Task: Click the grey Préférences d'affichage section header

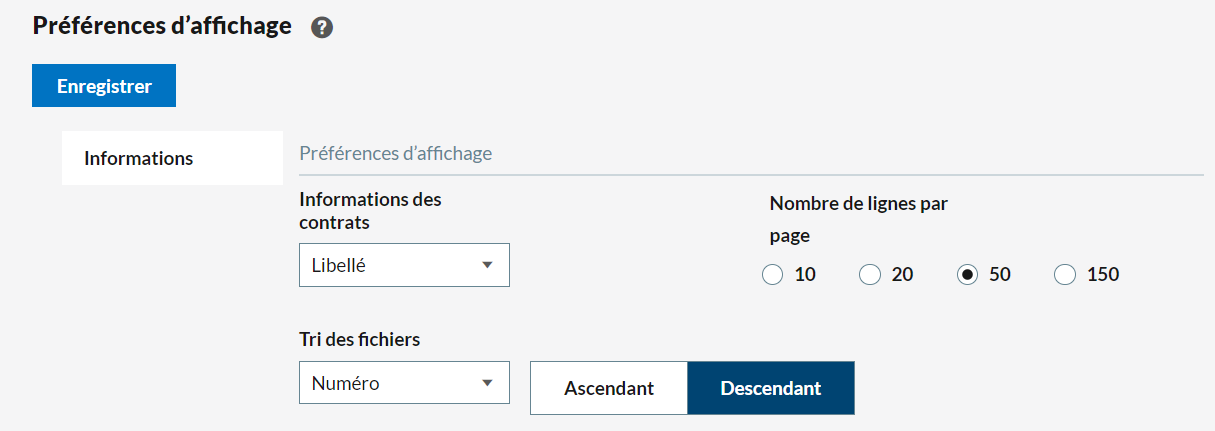Action: [396, 154]
